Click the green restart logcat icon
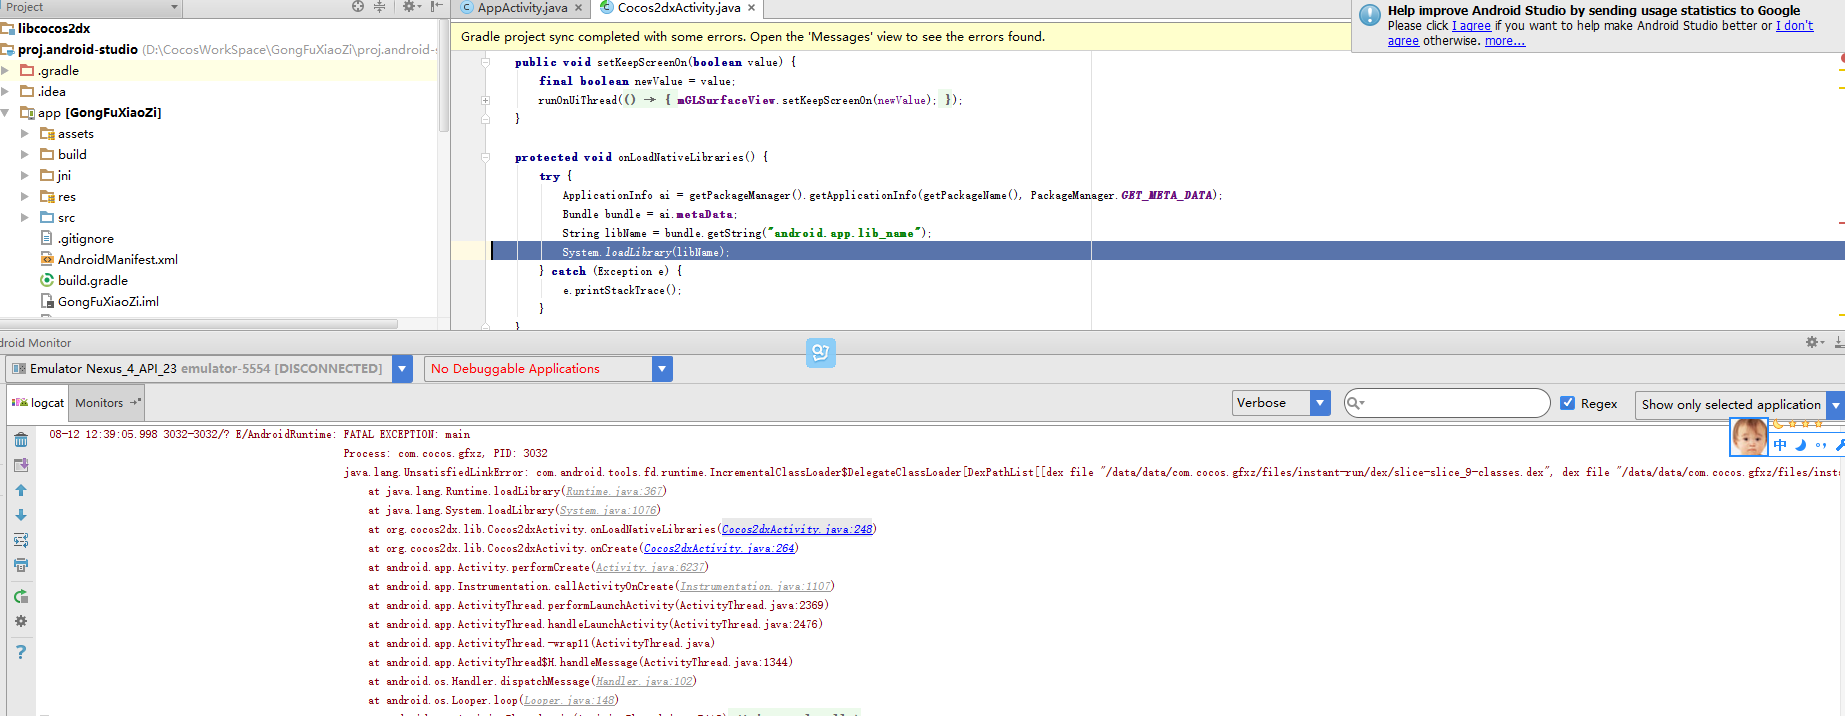The height and width of the screenshot is (716, 1845). coord(21,597)
